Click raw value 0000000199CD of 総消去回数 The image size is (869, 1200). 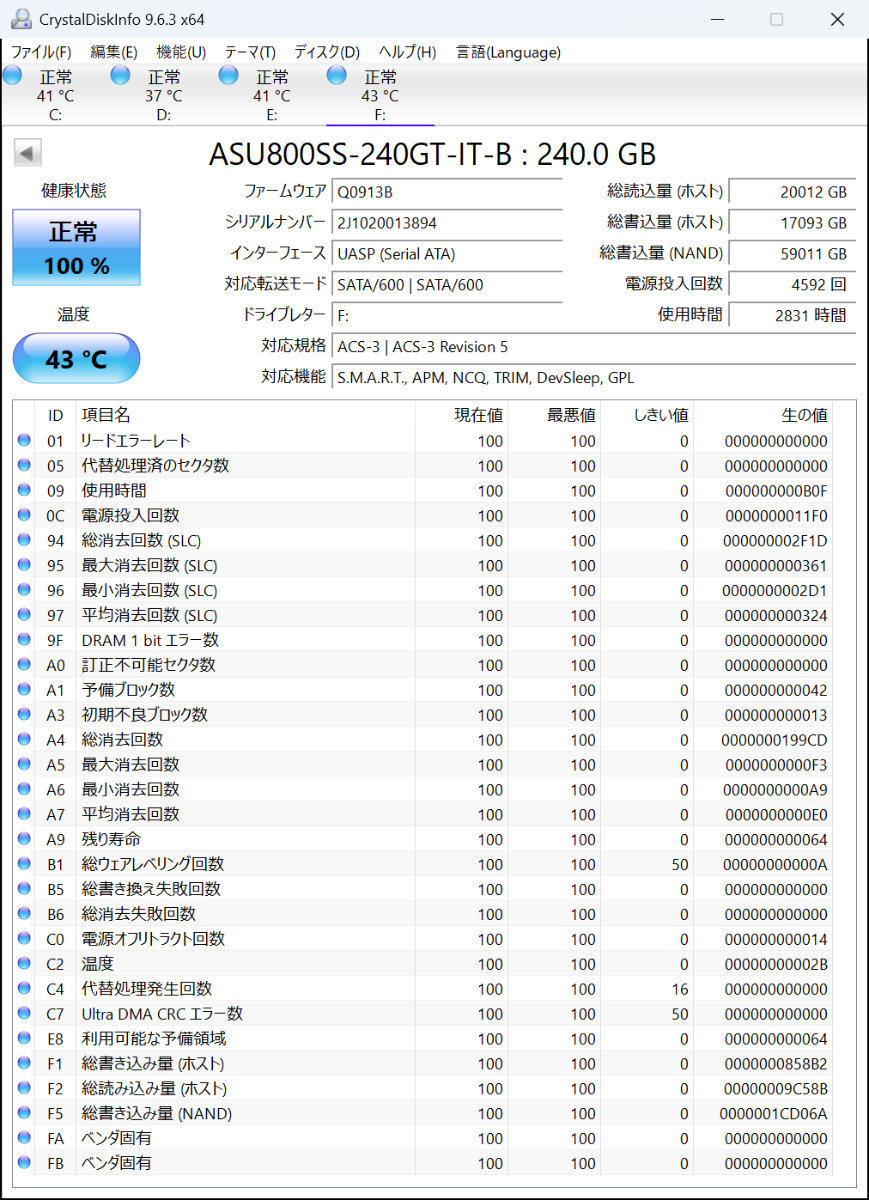tap(774, 739)
